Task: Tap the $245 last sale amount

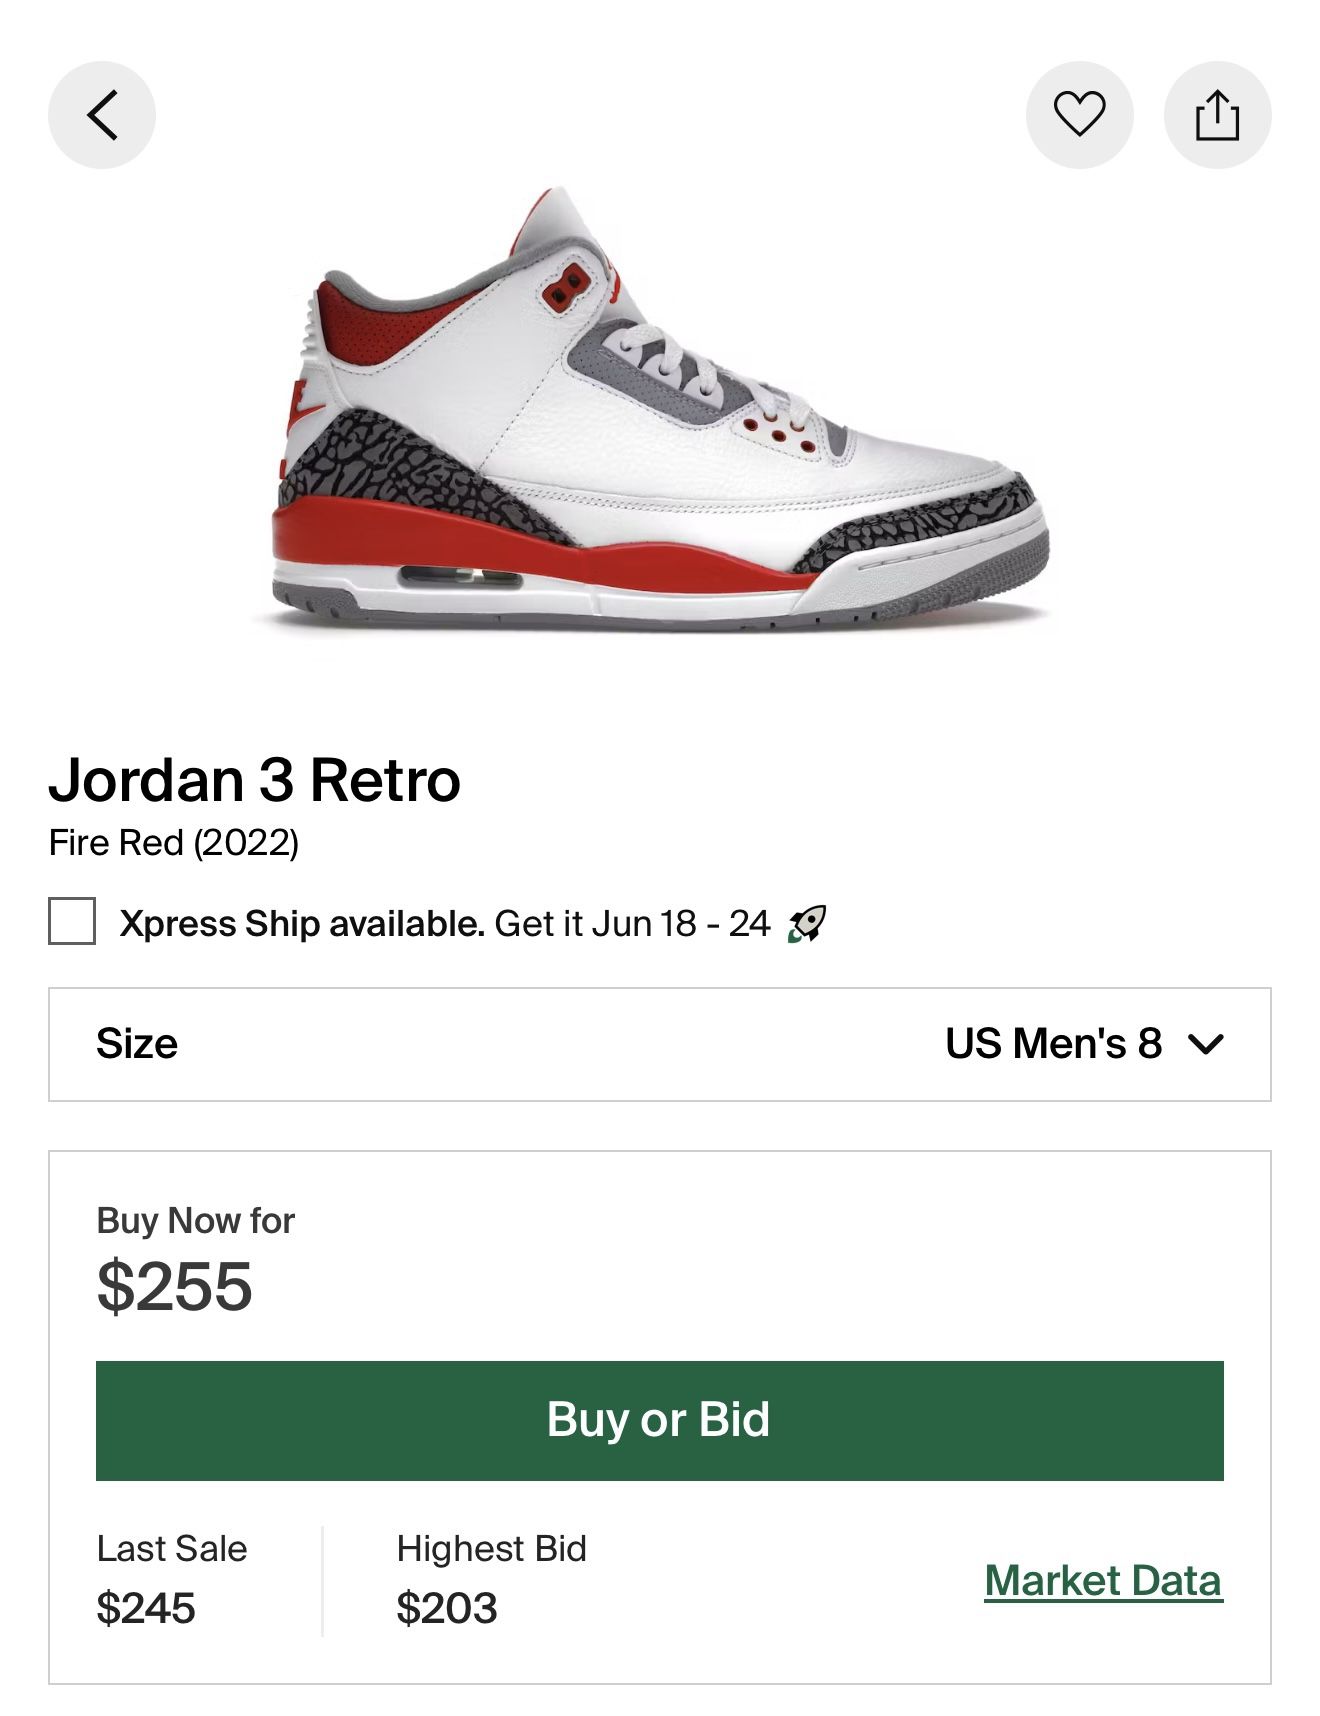Action: (146, 1608)
